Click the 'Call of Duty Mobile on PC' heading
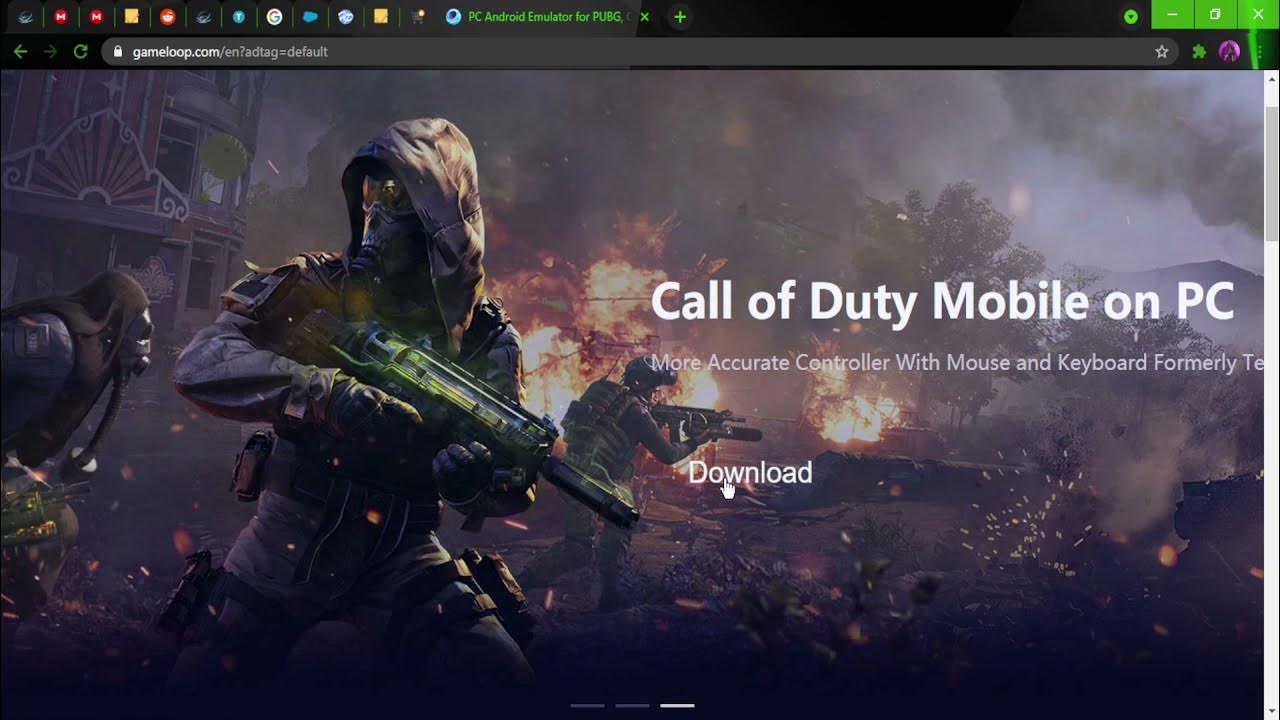Viewport: 1280px width, 720px height. [x=943, y=301]
